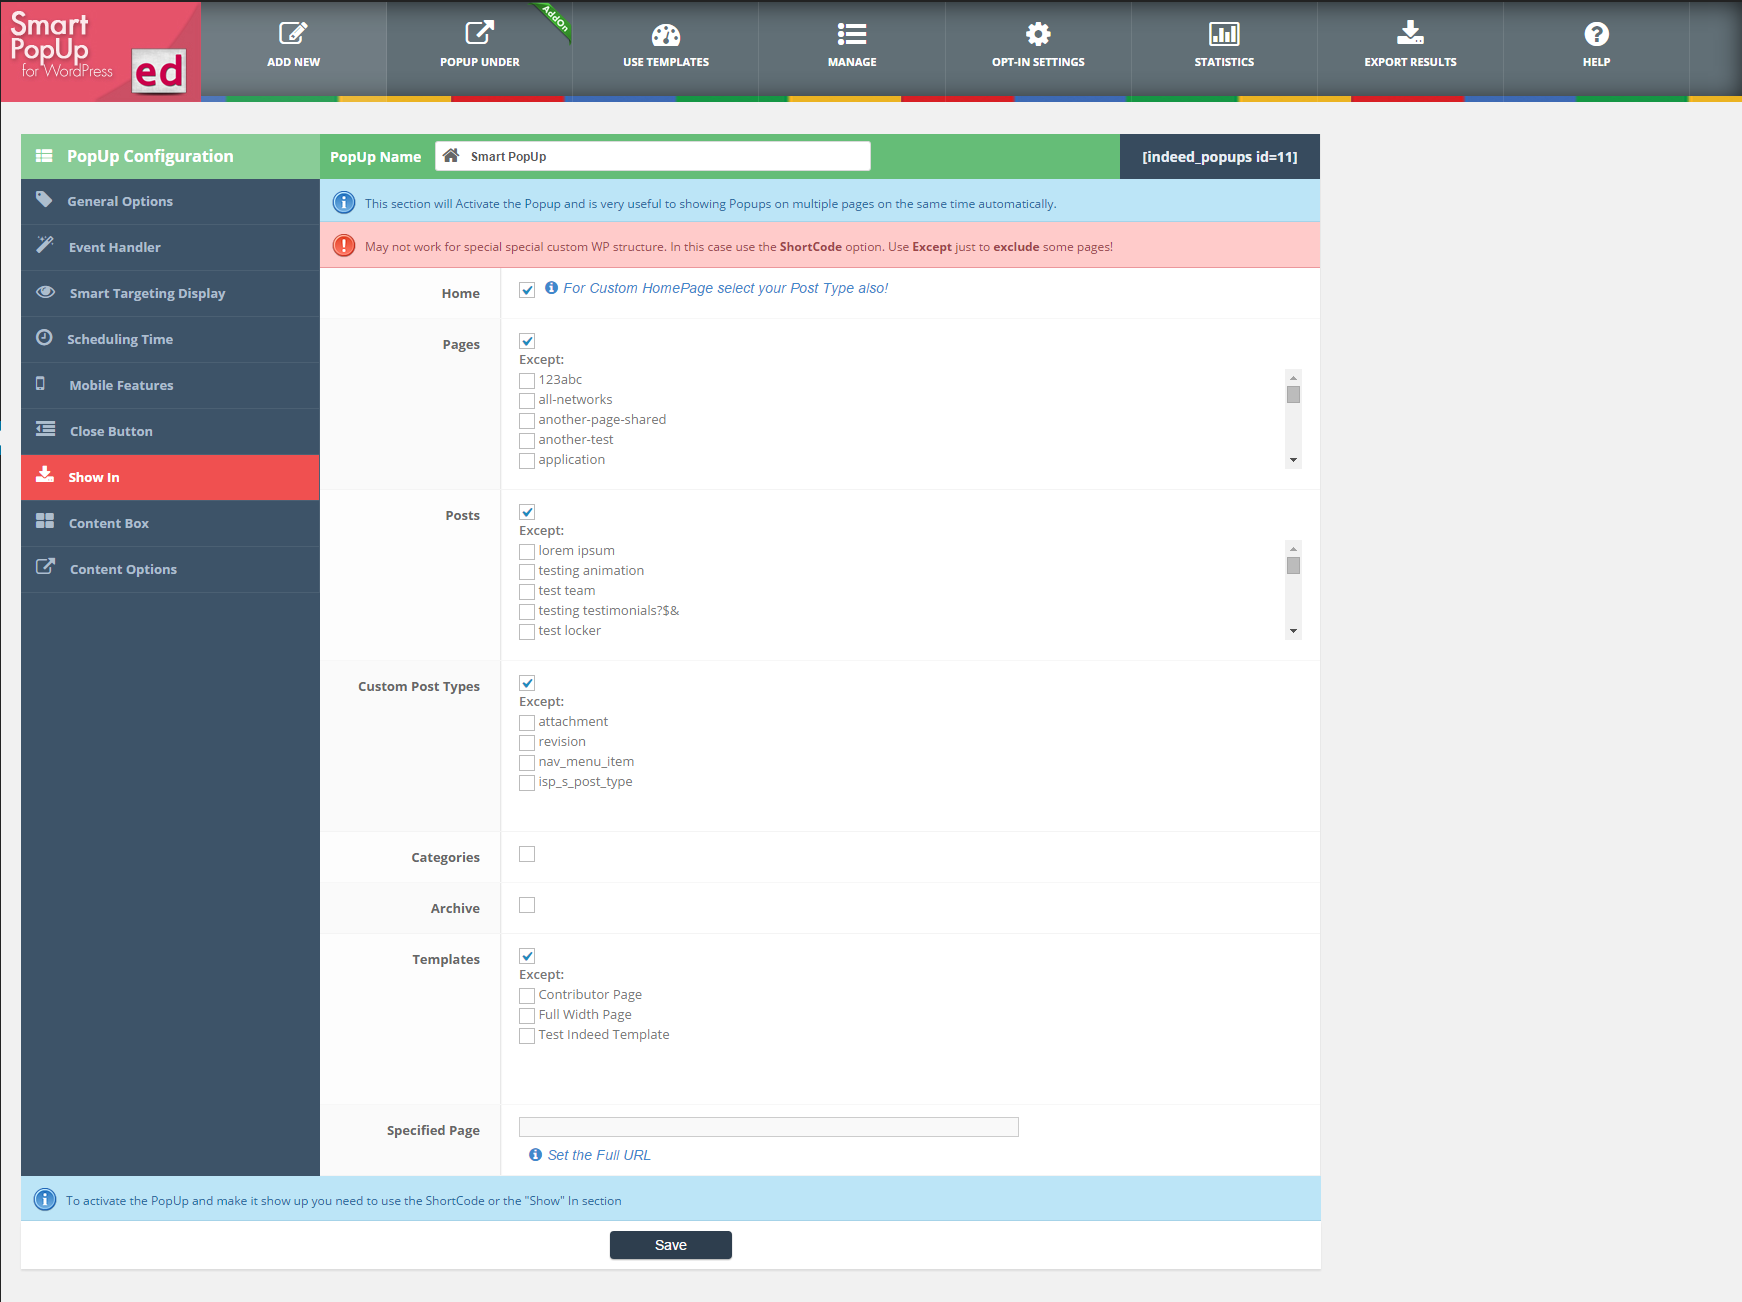The width and height of the screenshot is (1742, 1302).
Task: Click the Opt-In Settings gear icon
Action: [1038, 34]
